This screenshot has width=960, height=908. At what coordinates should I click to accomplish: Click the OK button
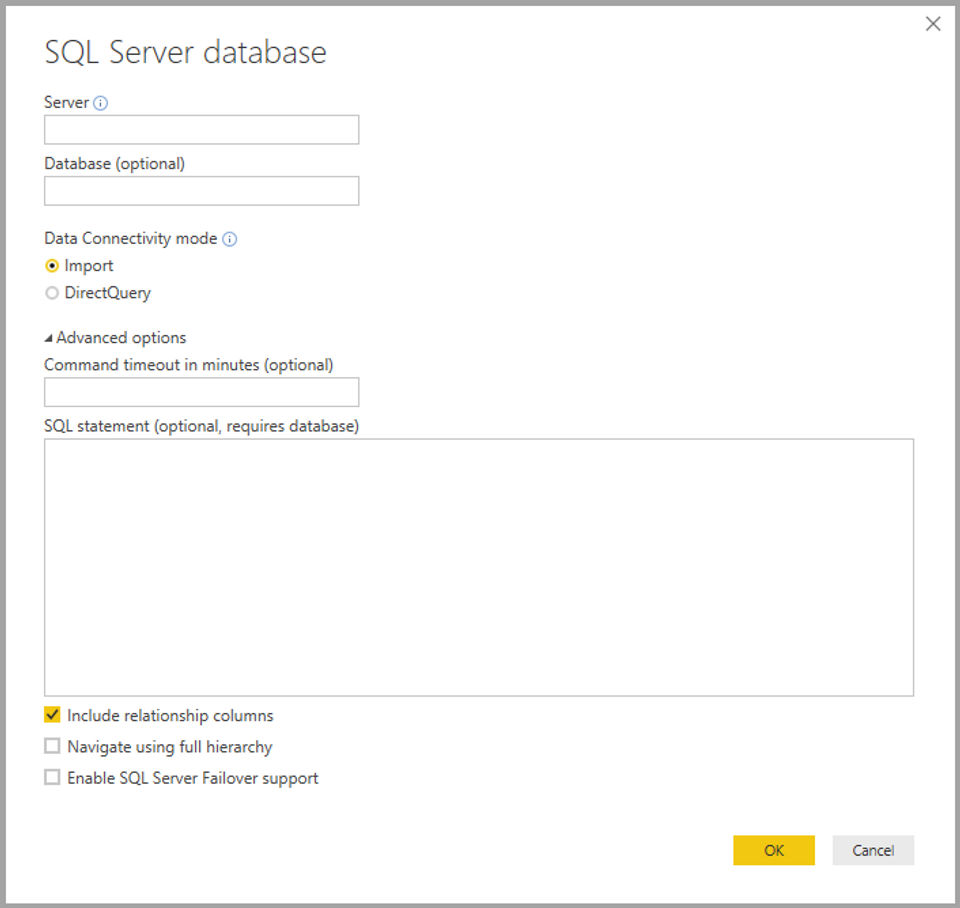(773, 850)
